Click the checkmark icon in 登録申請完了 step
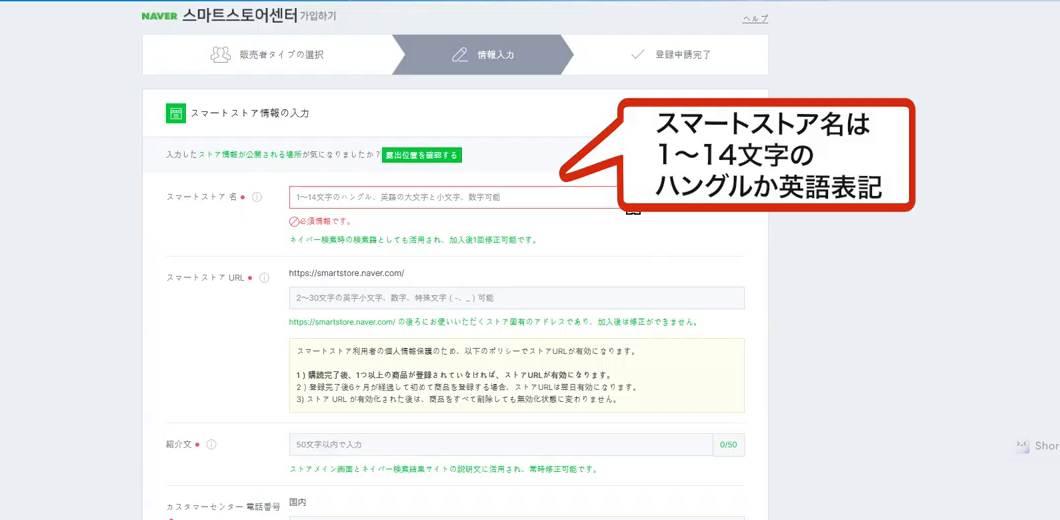1060x520 pixels. click(x=637, y=55)
